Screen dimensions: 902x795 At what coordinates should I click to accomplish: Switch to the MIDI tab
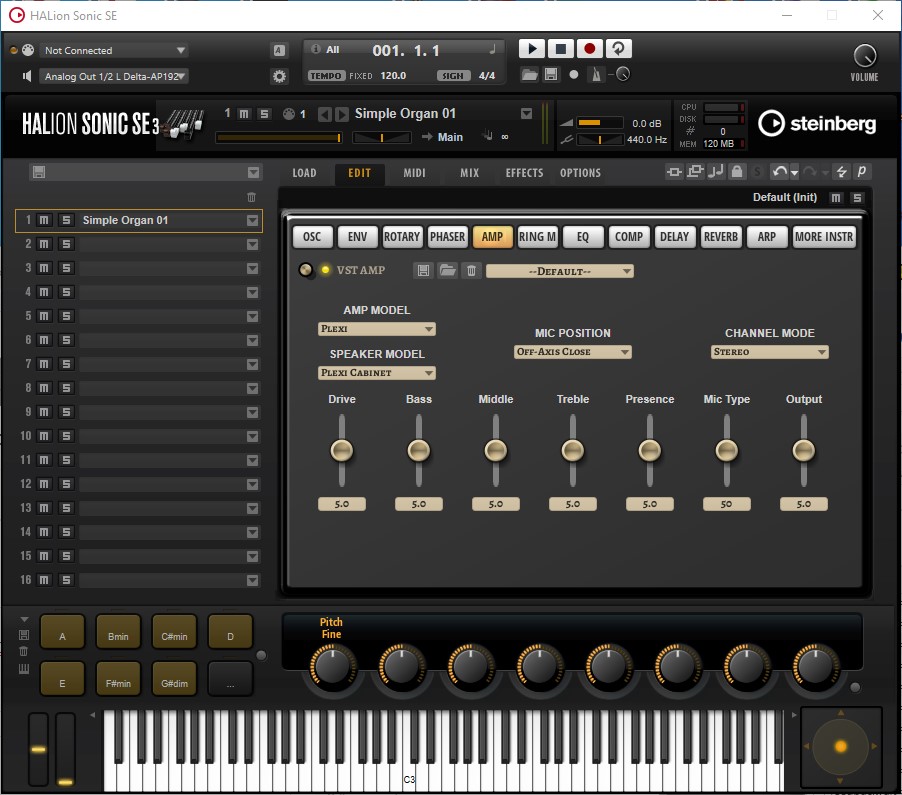tap(414, 173)
